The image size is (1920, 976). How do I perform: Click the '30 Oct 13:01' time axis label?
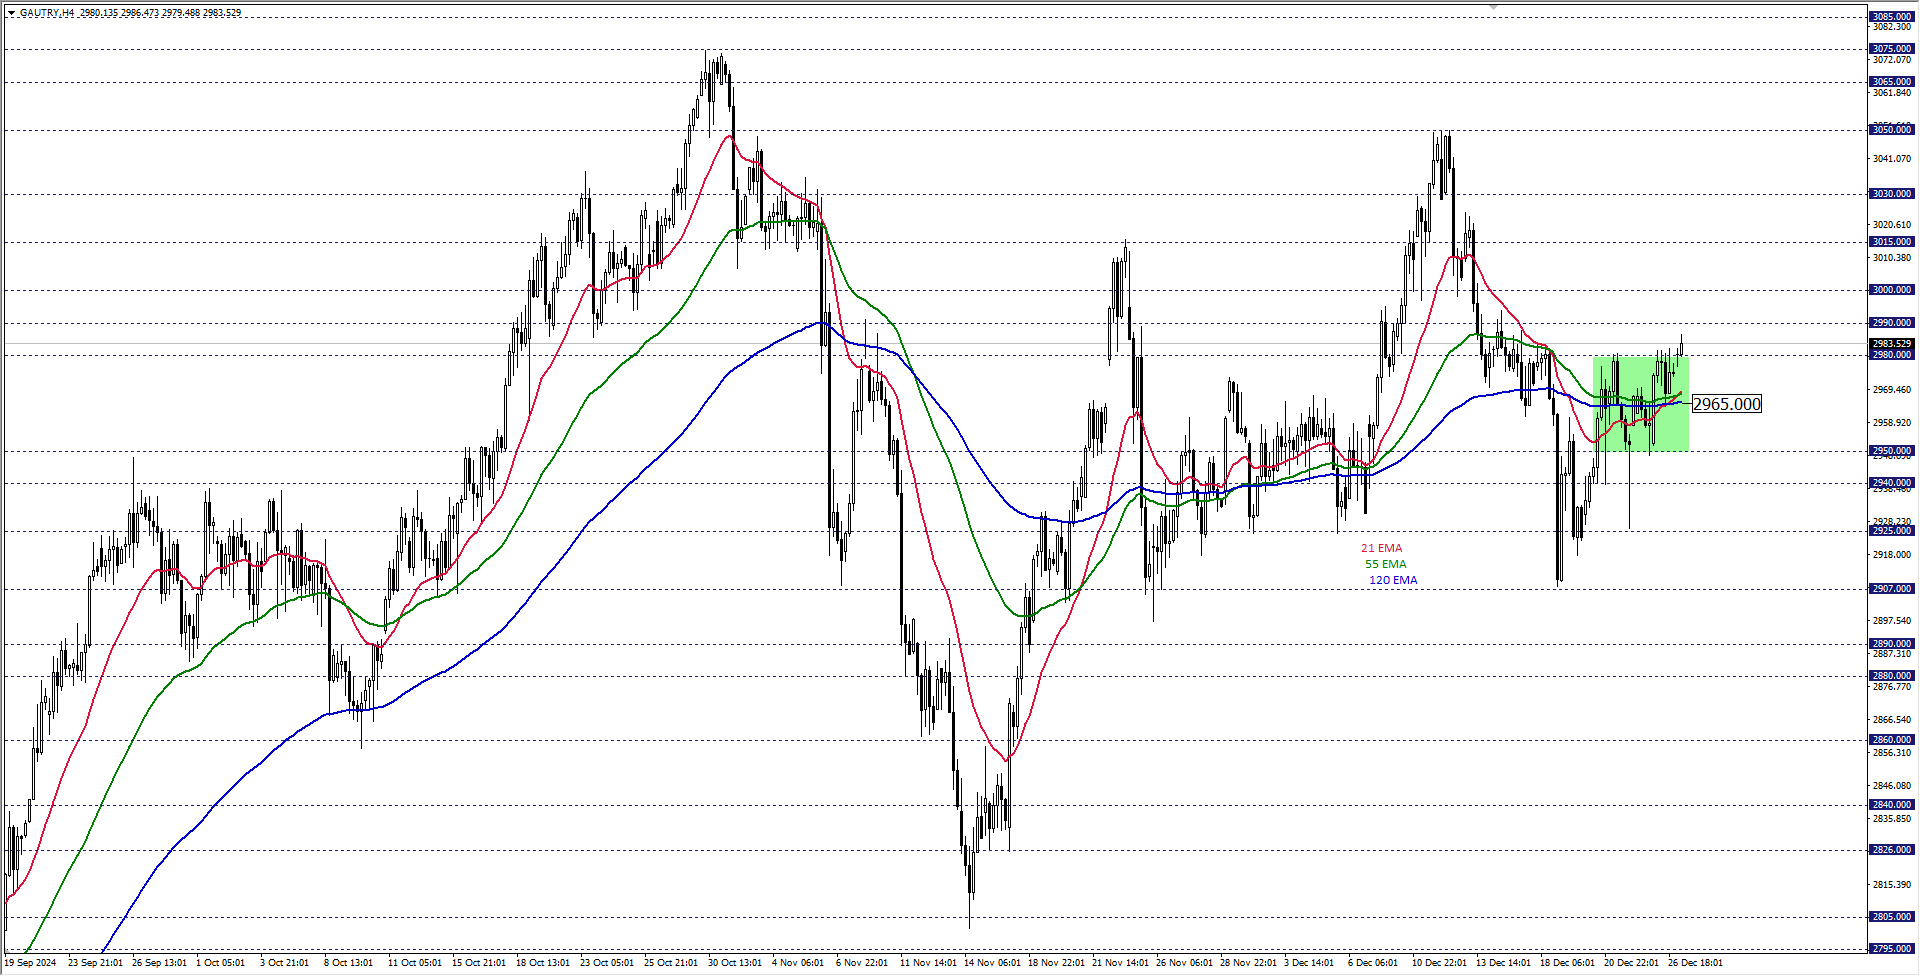[x=735, y=963]
